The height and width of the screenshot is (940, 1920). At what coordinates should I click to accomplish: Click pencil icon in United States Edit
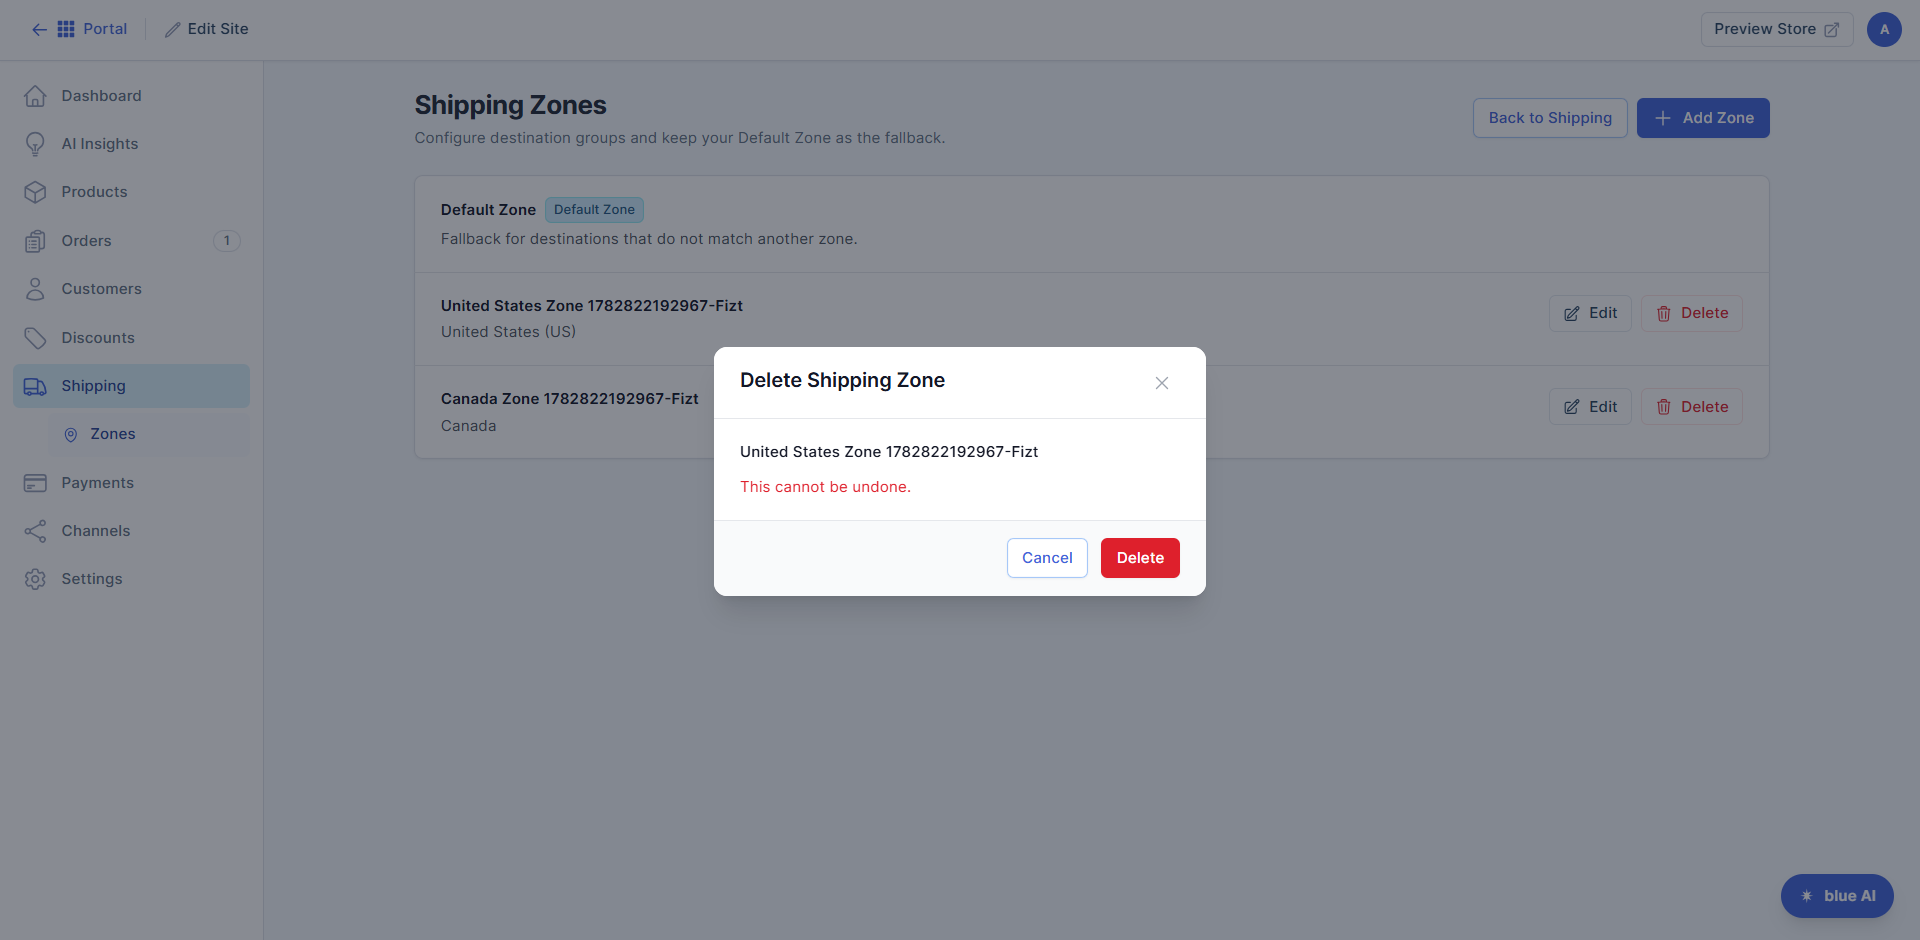(1572, 314)
